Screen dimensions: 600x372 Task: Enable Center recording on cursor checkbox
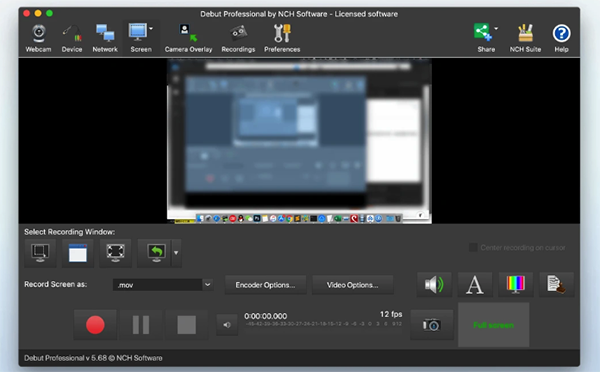click(473, 248)
